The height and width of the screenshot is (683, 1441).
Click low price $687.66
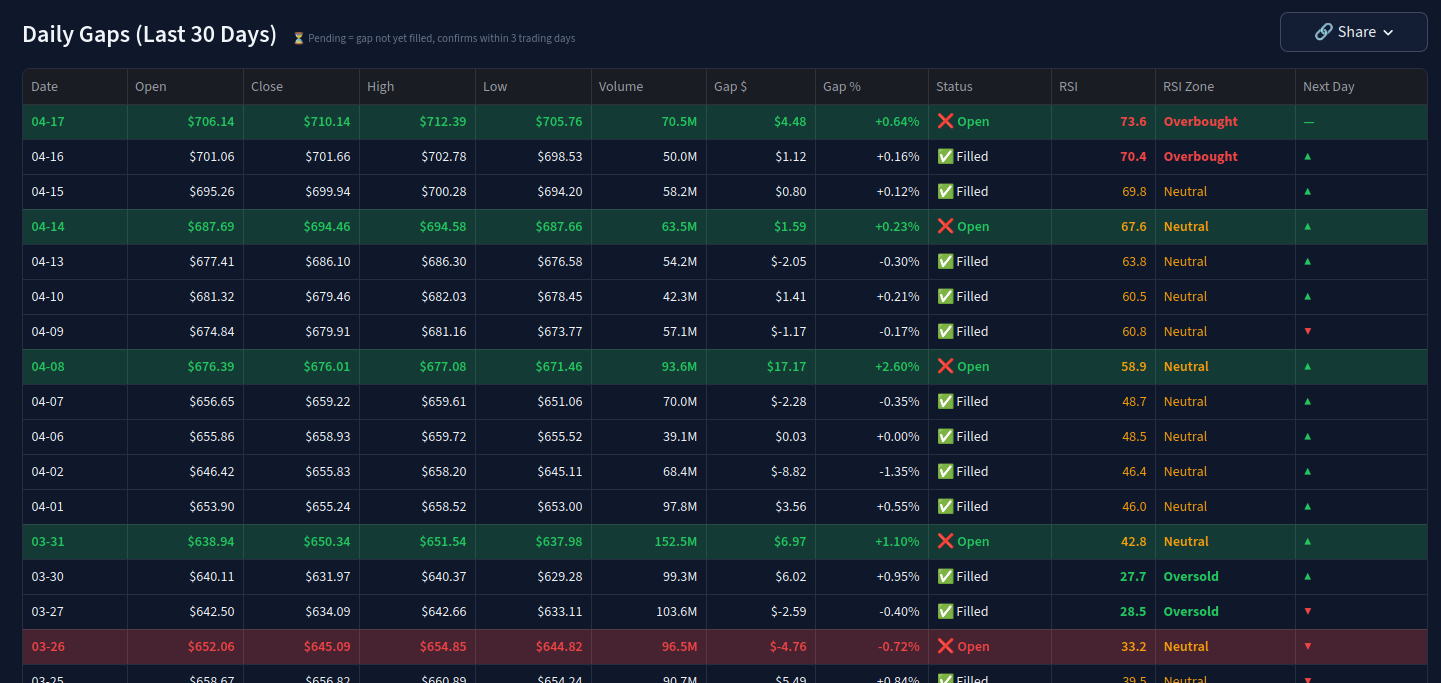point(559,226)
